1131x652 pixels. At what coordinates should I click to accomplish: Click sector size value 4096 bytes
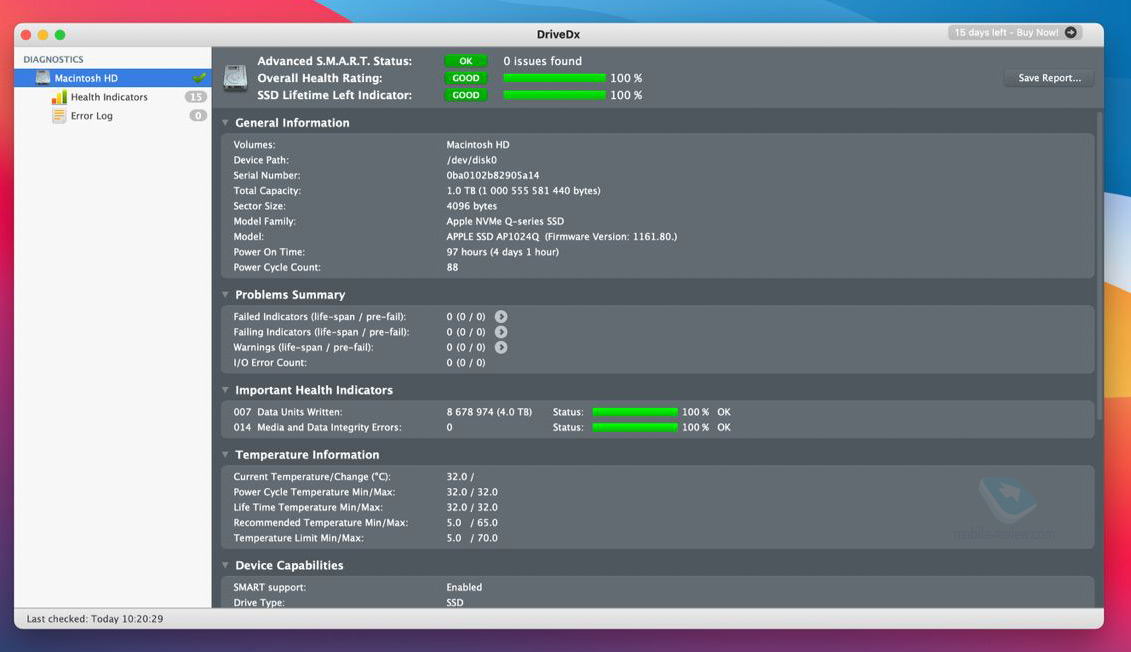(x=471, y=206)
